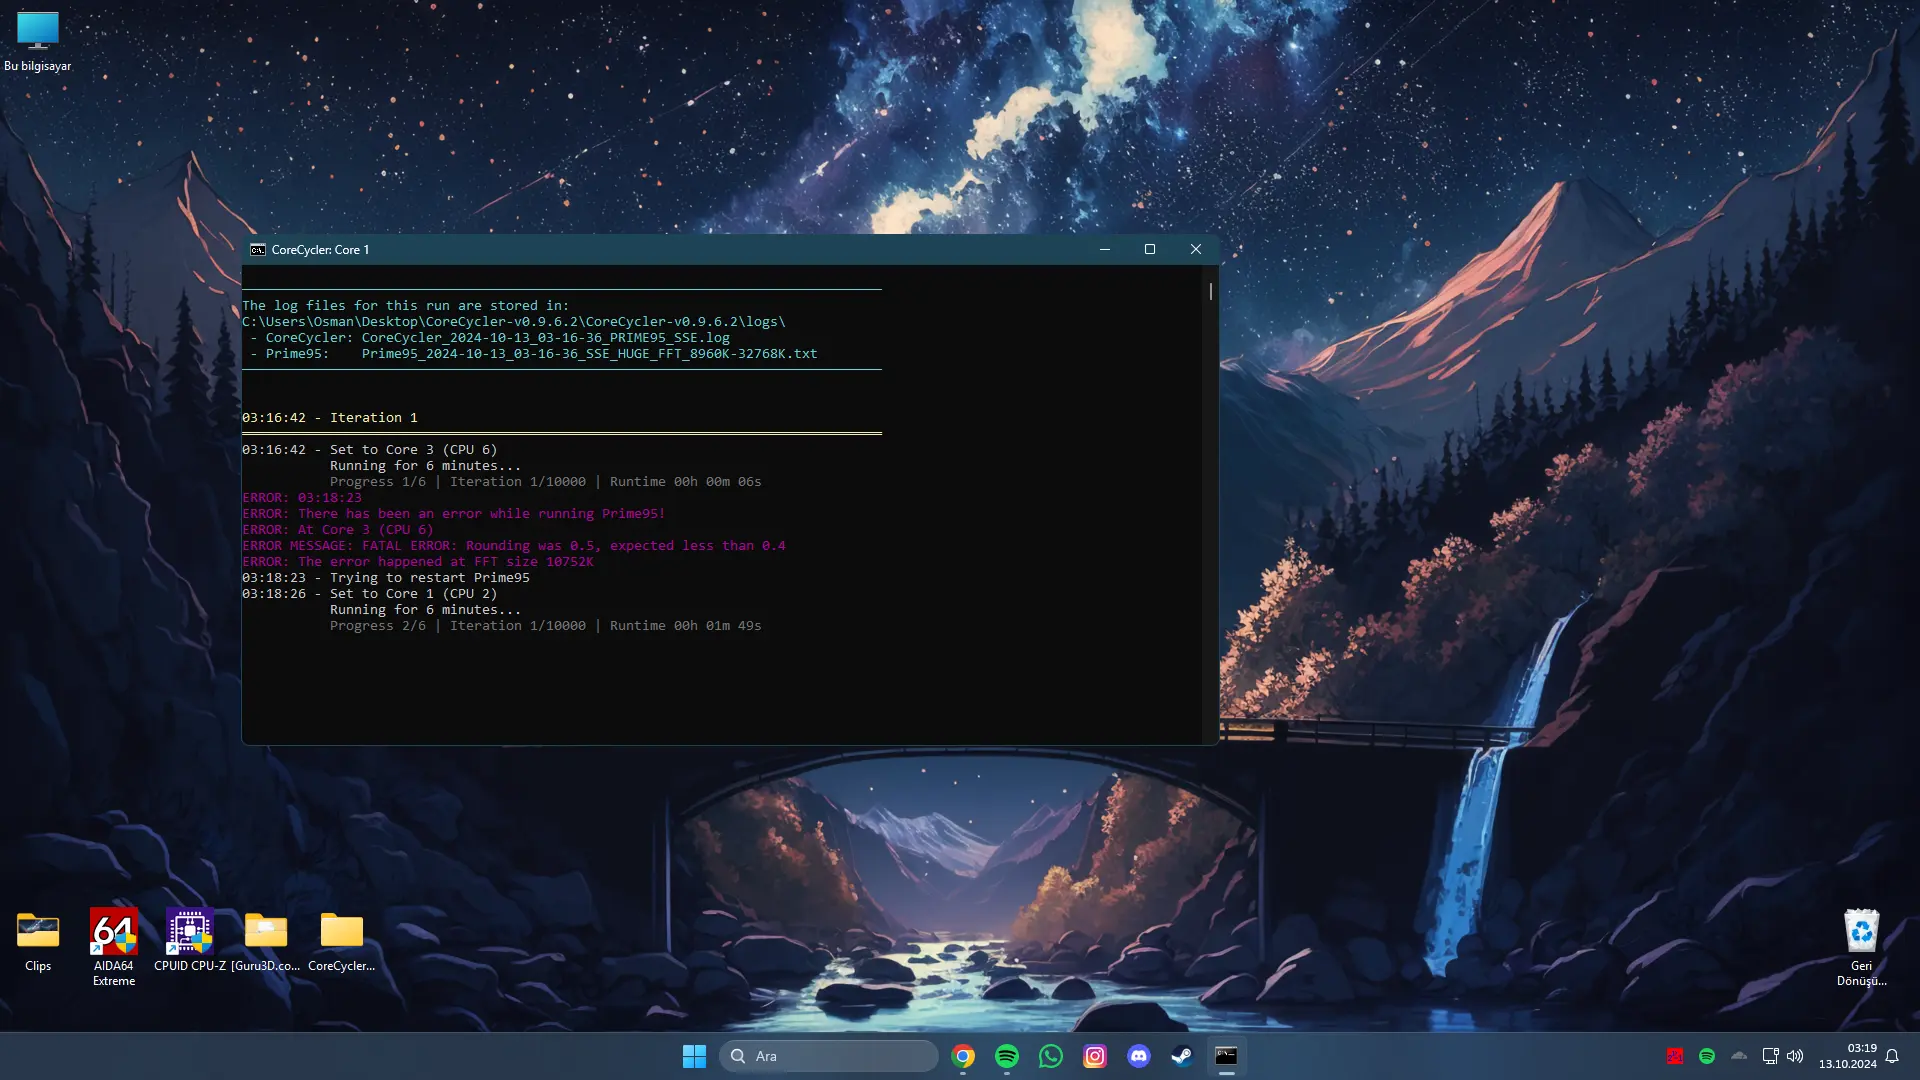Open Discord from the taskbar
The image size is (1920, 1080).
(x=1139, y=1056)
